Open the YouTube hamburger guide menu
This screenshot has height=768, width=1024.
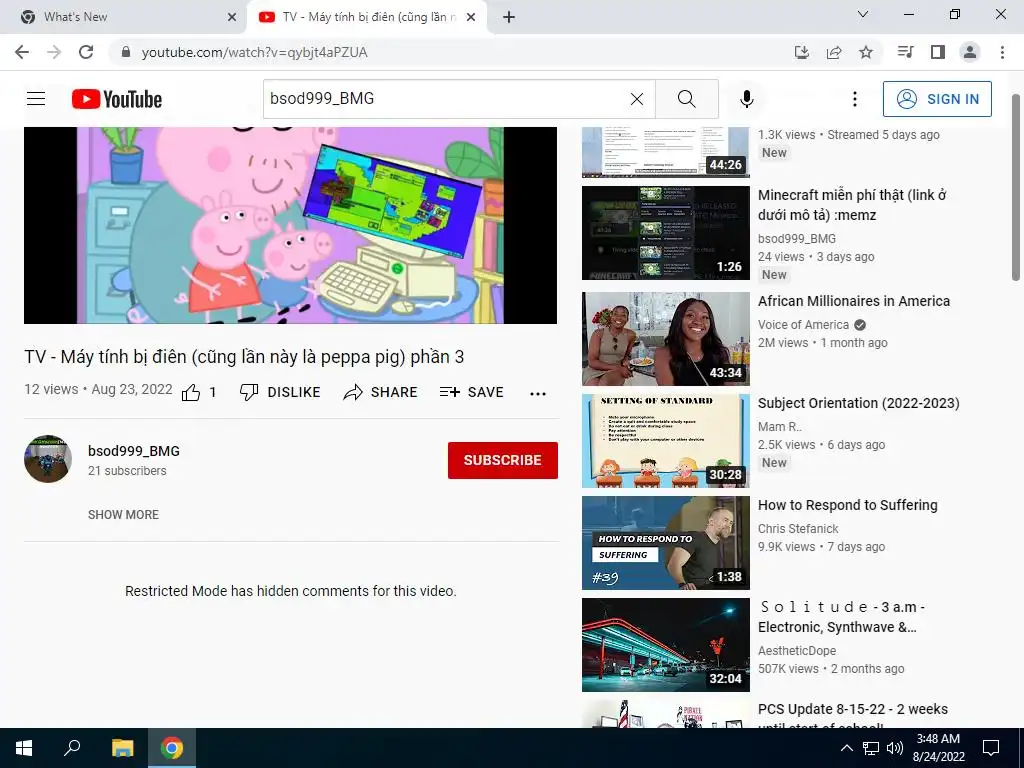tap(36, 99)
